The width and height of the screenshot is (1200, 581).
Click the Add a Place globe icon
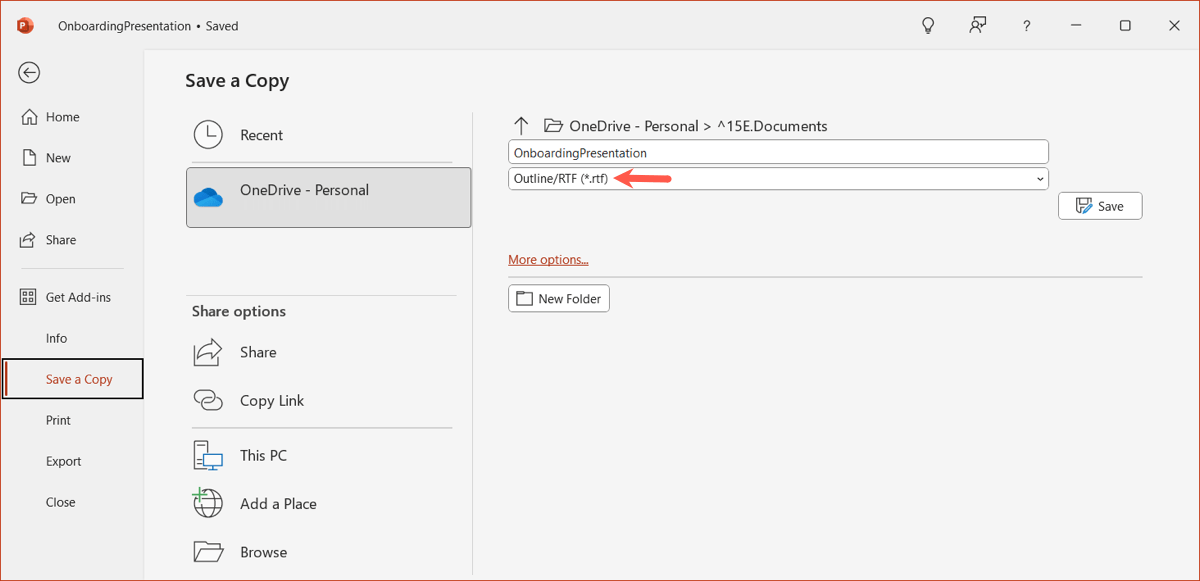point(208,503)
